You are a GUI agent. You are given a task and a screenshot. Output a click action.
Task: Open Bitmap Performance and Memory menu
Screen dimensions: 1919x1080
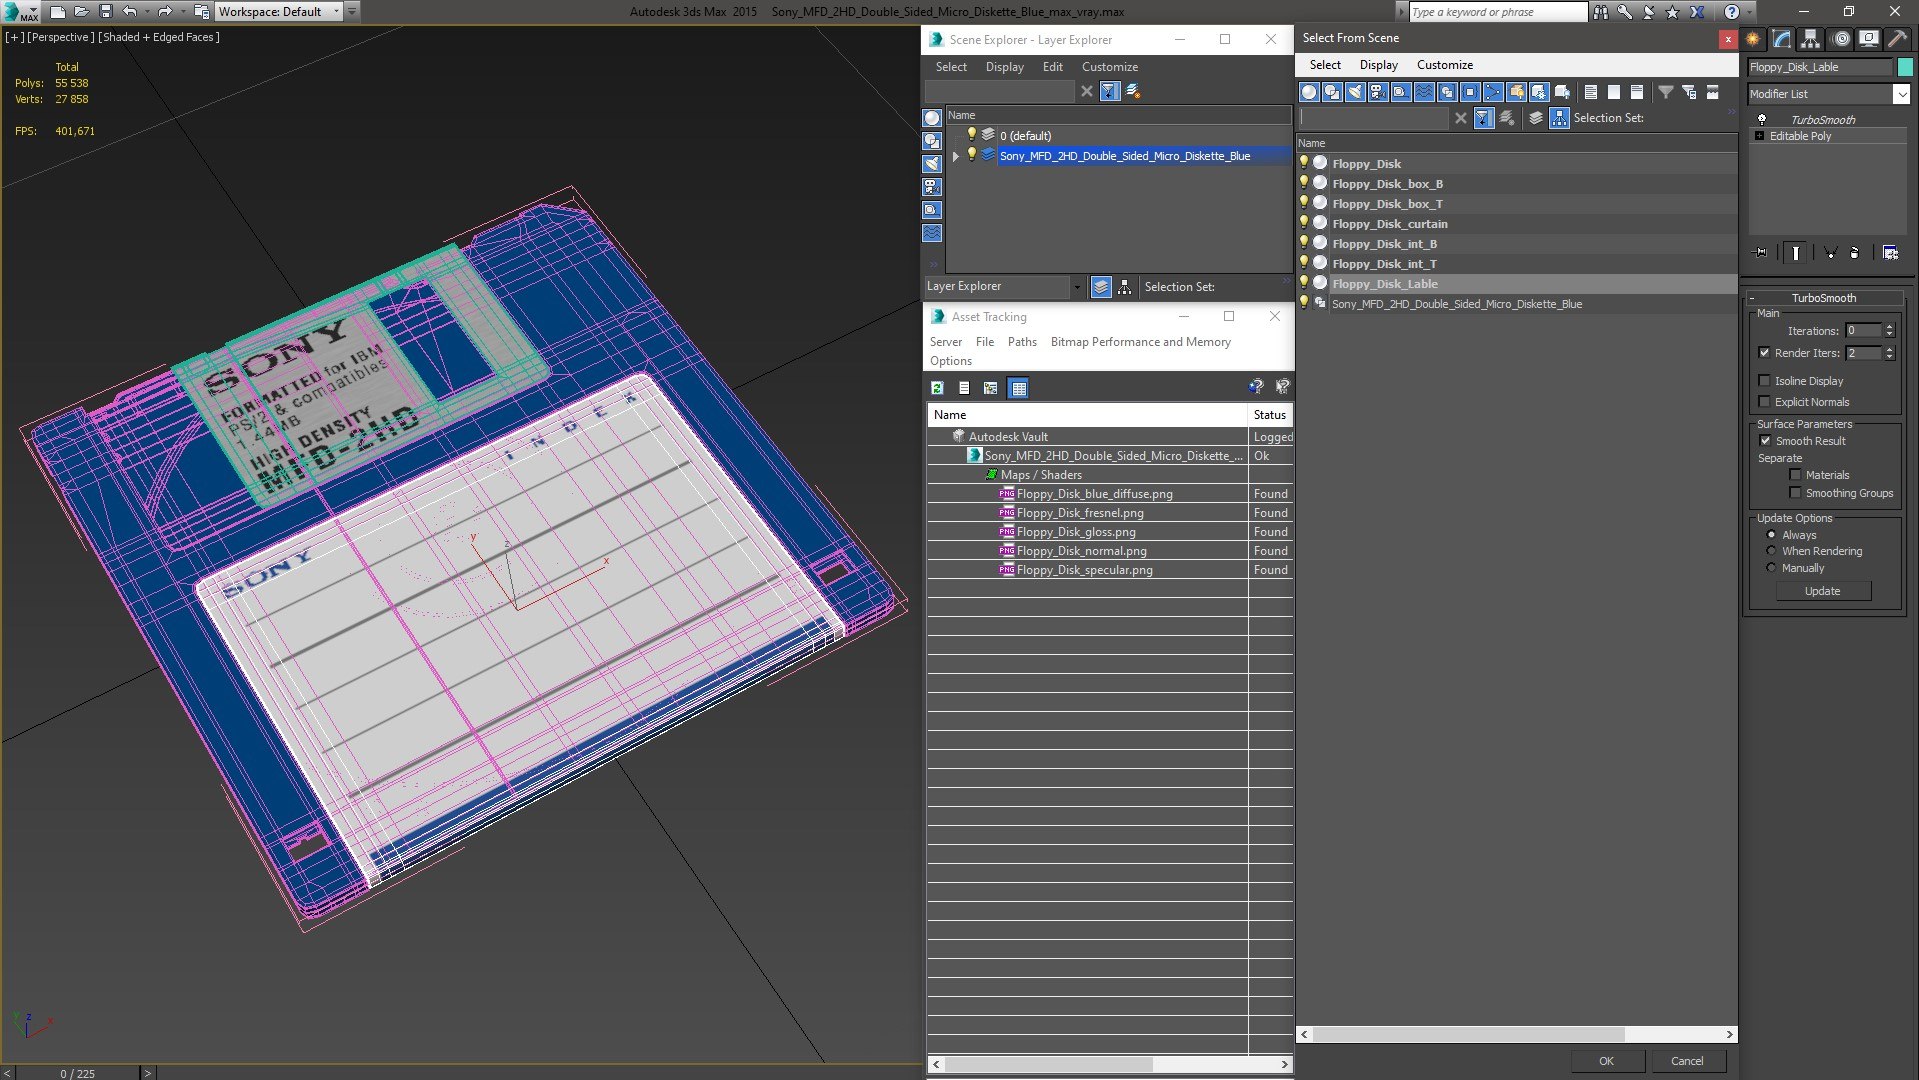[x=1141, y=342]
